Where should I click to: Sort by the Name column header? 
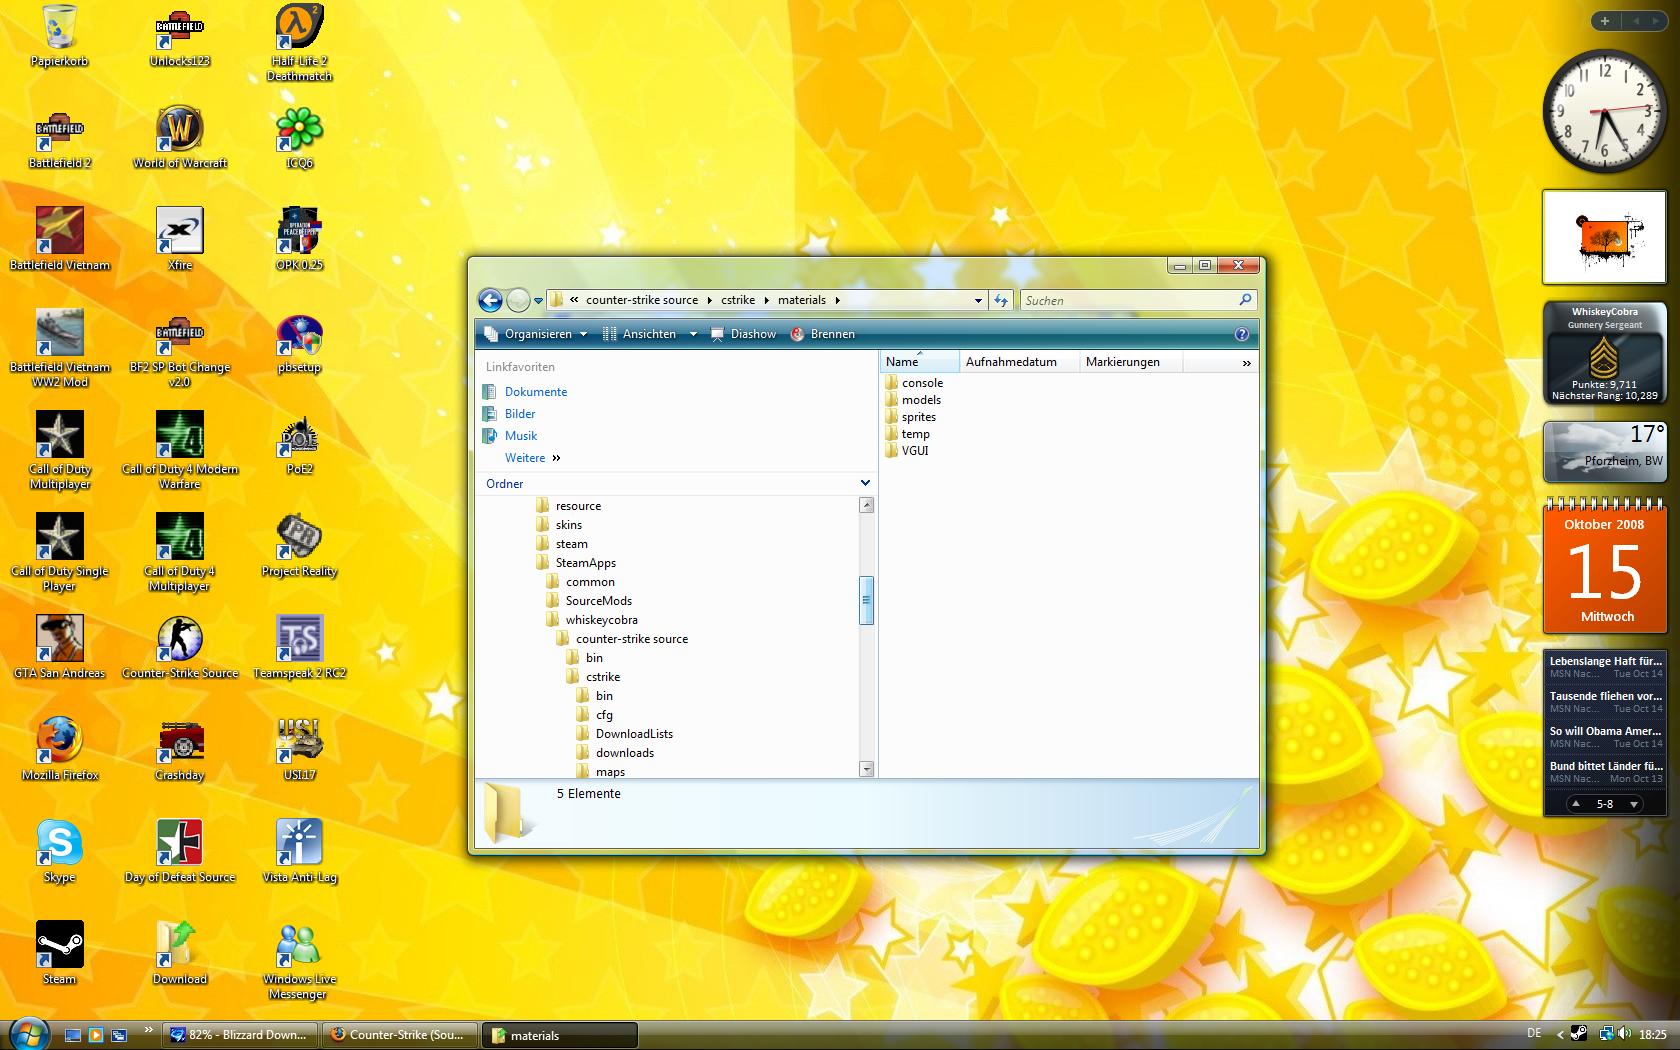[x=920, y=362]
